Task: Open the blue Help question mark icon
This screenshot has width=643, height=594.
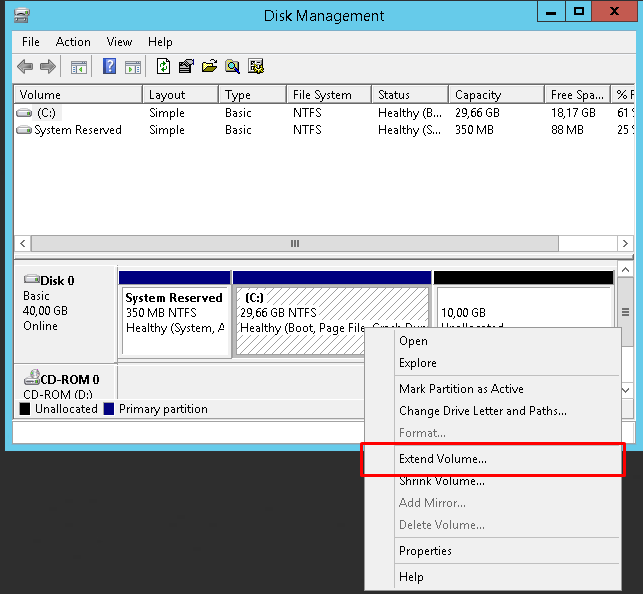Action: pyautogui.click(x=109, y=66)
